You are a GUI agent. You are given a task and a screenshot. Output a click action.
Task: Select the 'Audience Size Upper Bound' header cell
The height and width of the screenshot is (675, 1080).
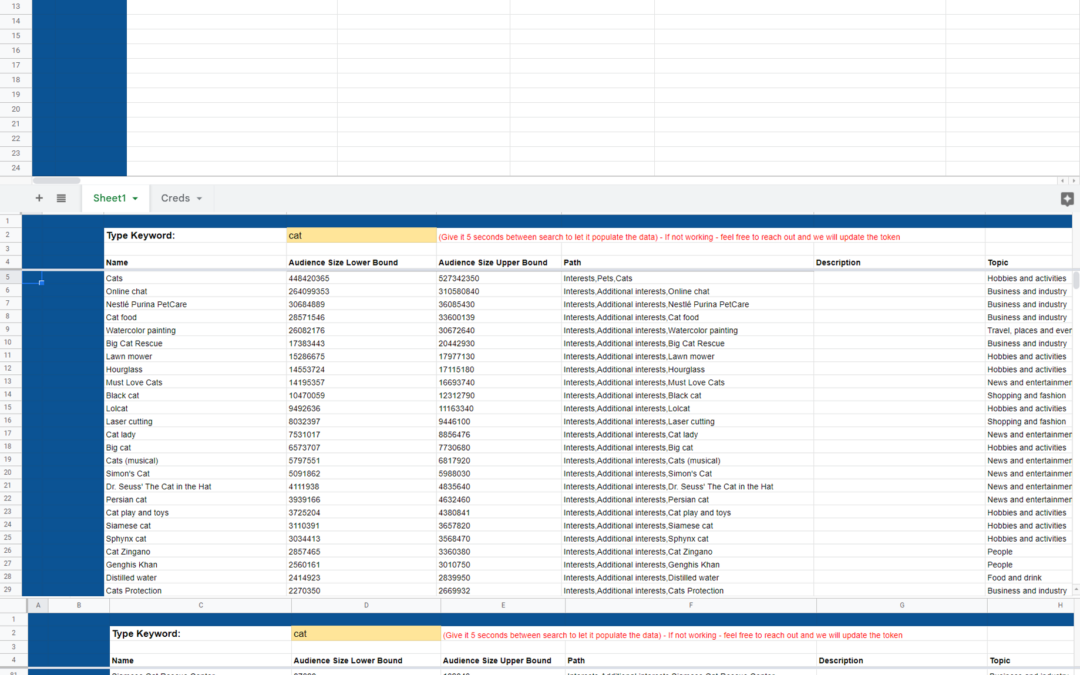pyautogui.click(x=493, y=262)
